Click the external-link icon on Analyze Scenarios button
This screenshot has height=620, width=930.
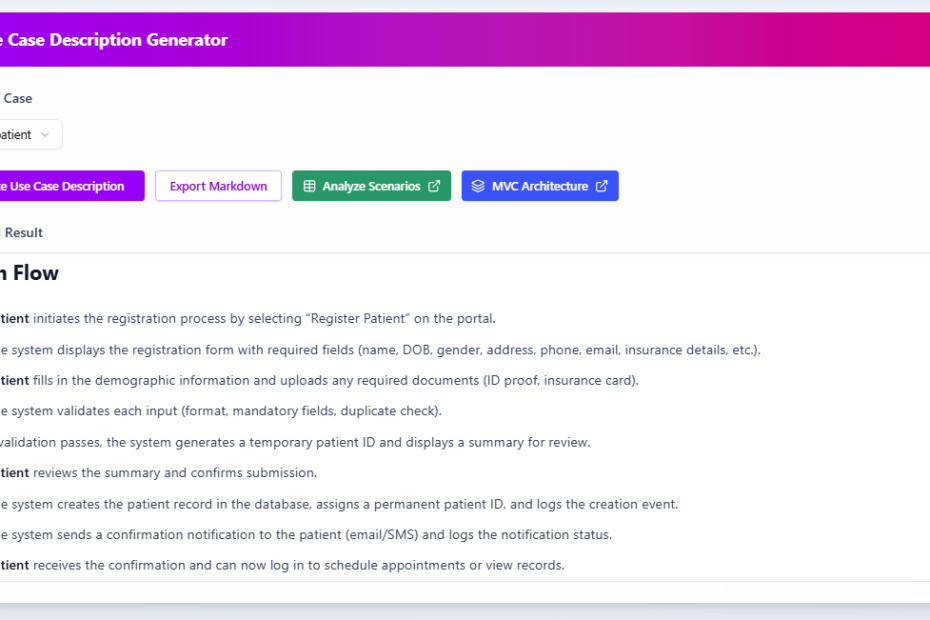tap(434, 185)
